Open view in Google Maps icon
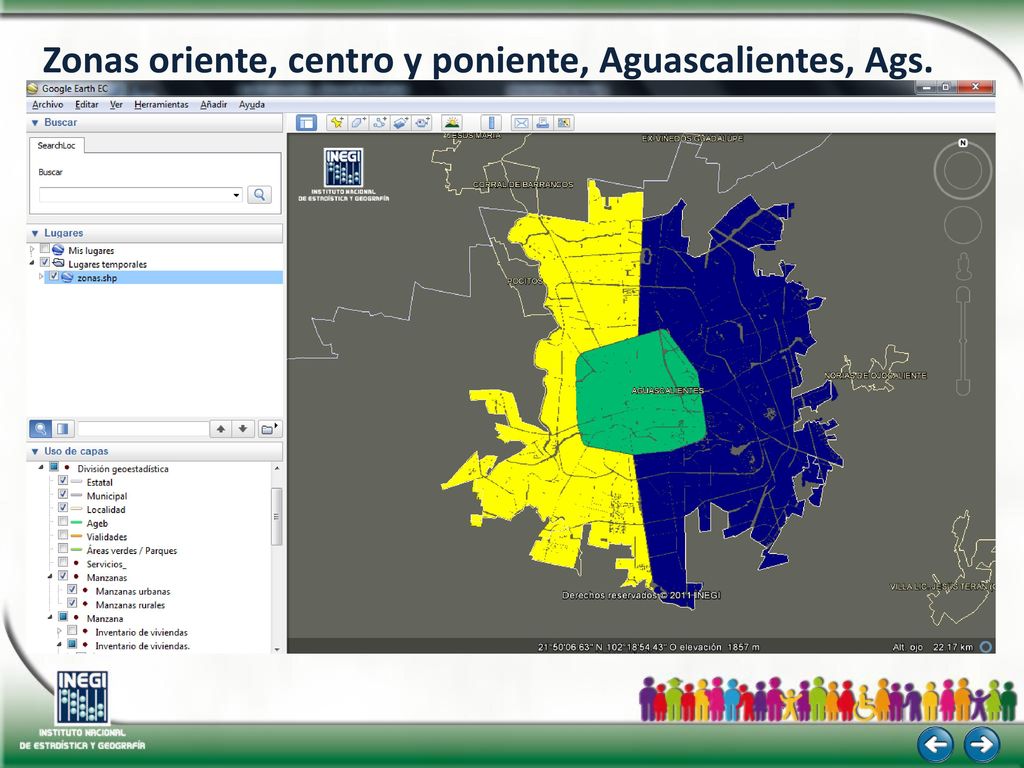1024x768 pixels. pyautogui.click(x=564, y=122)
